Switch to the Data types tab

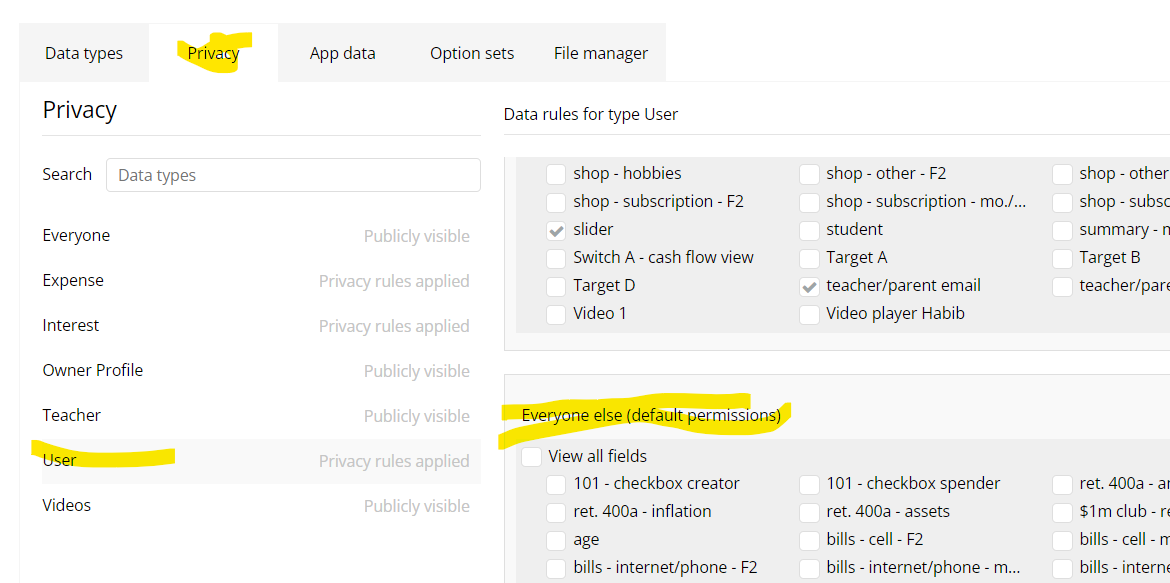point(84,54)
